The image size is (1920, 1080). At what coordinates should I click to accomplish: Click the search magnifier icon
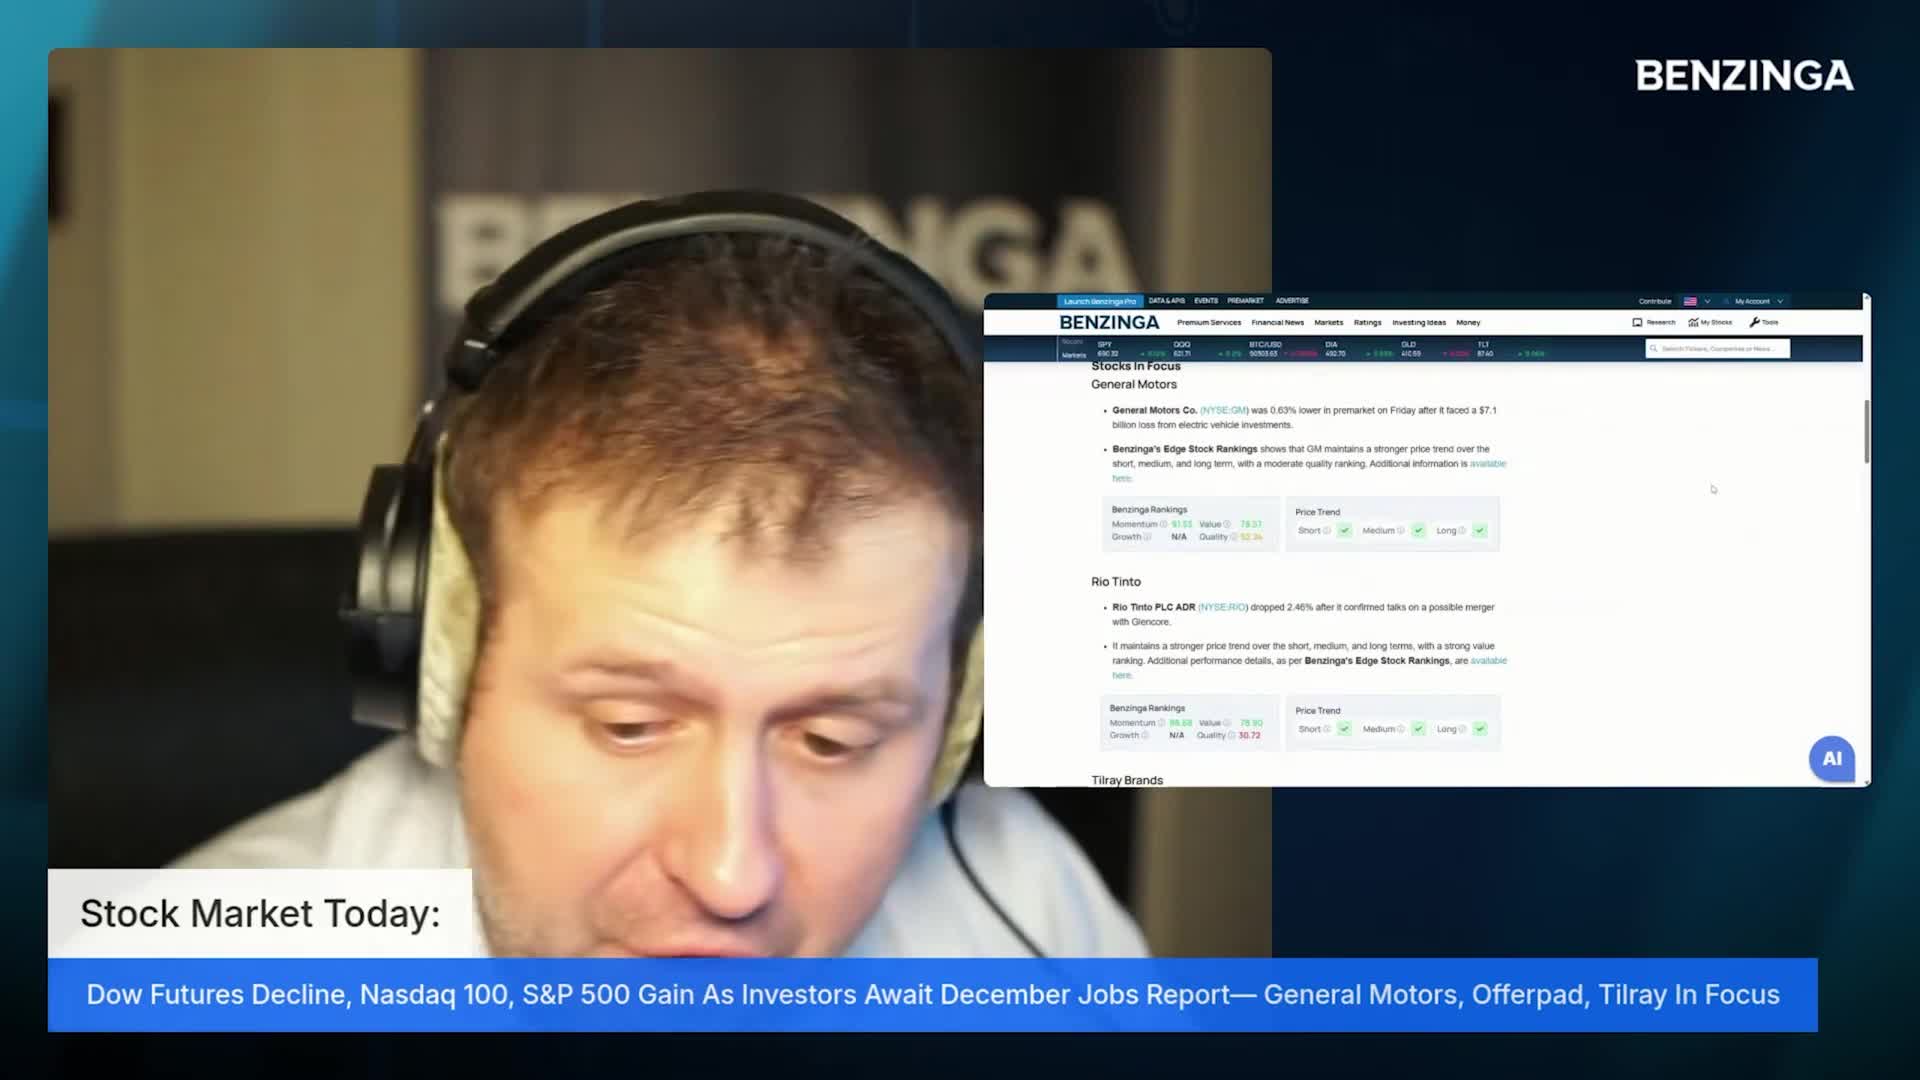(1654, 349)
